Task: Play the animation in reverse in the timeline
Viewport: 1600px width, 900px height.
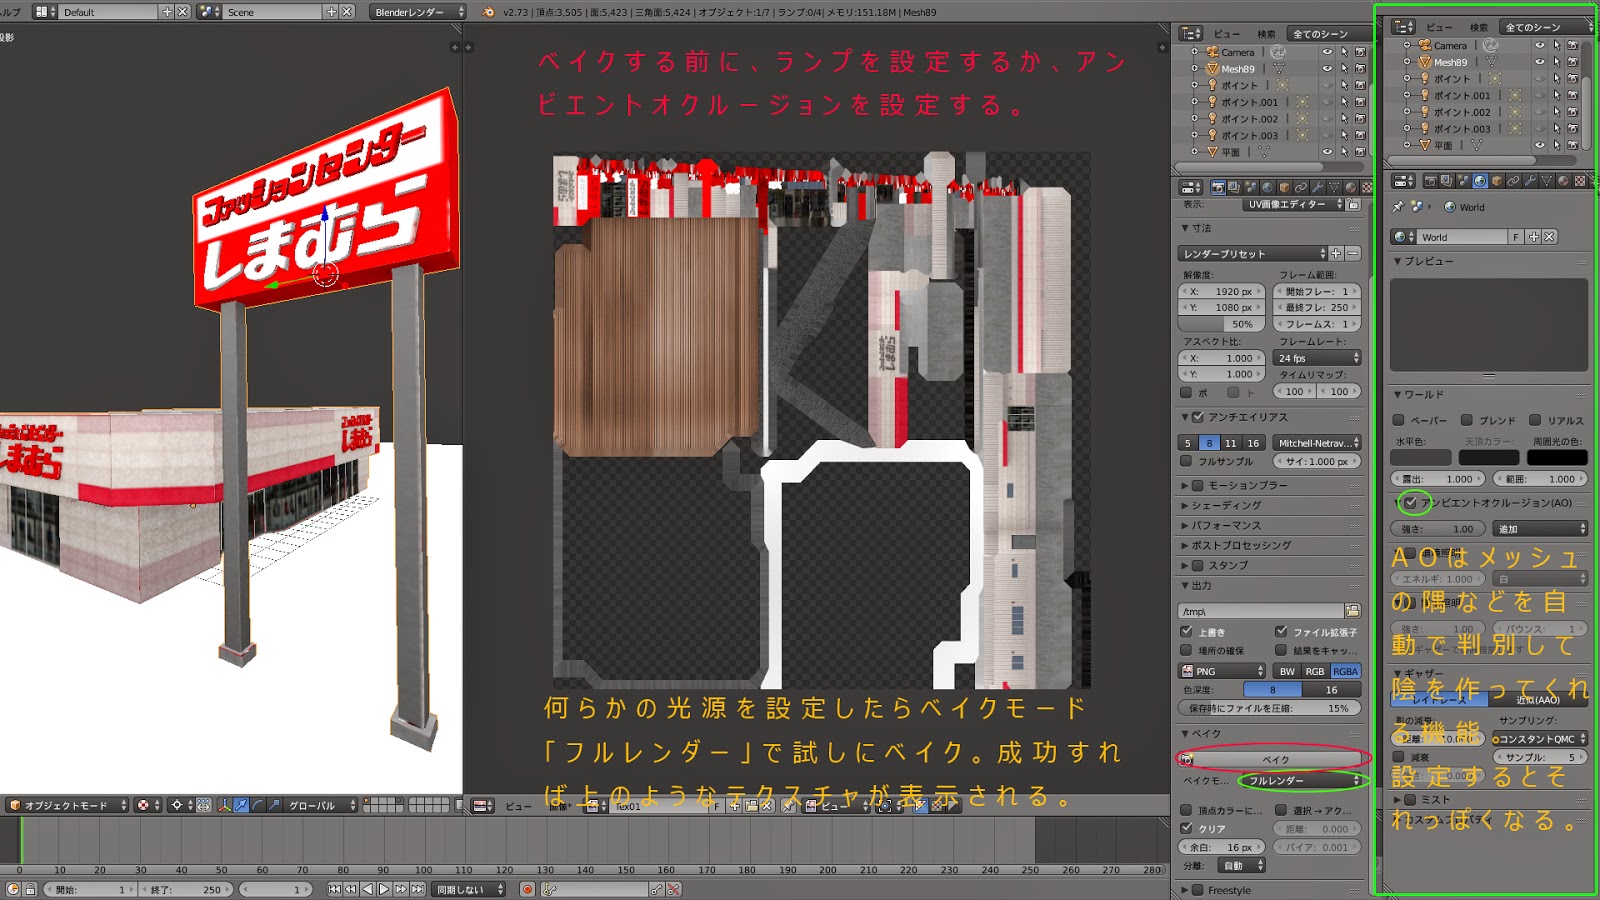Action: pos(367,889)
